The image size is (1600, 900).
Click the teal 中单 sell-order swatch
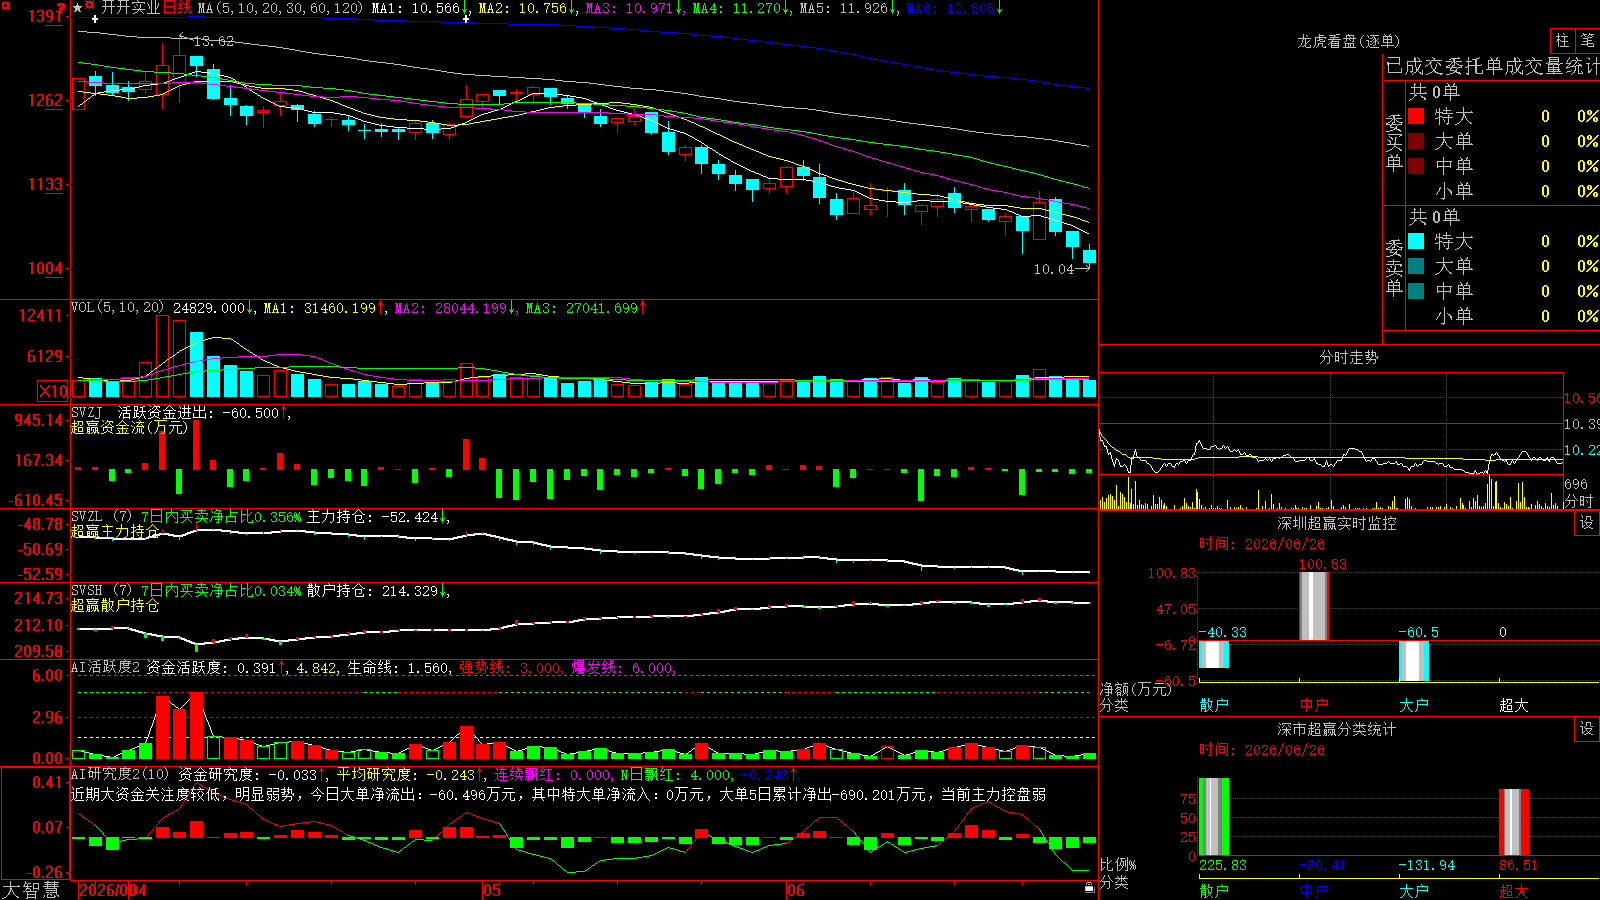(1416, 291)
